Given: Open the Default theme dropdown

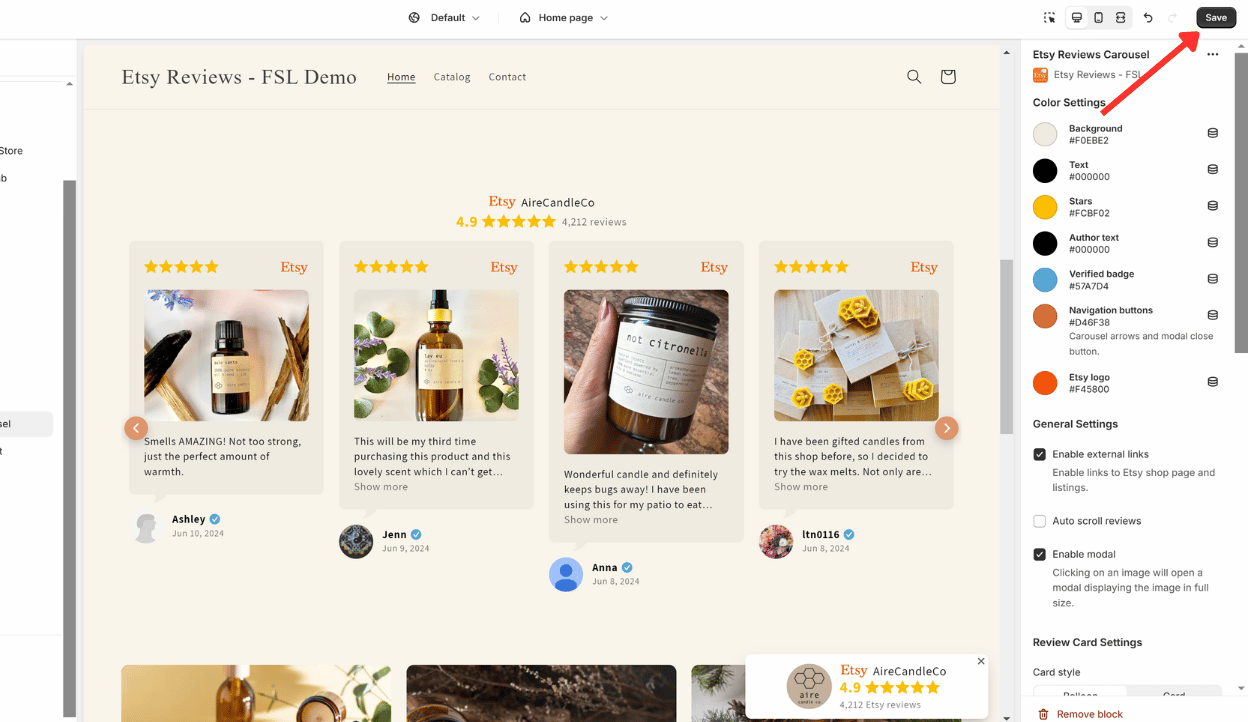Looking at the screenshot, I should tap(444, 18).
